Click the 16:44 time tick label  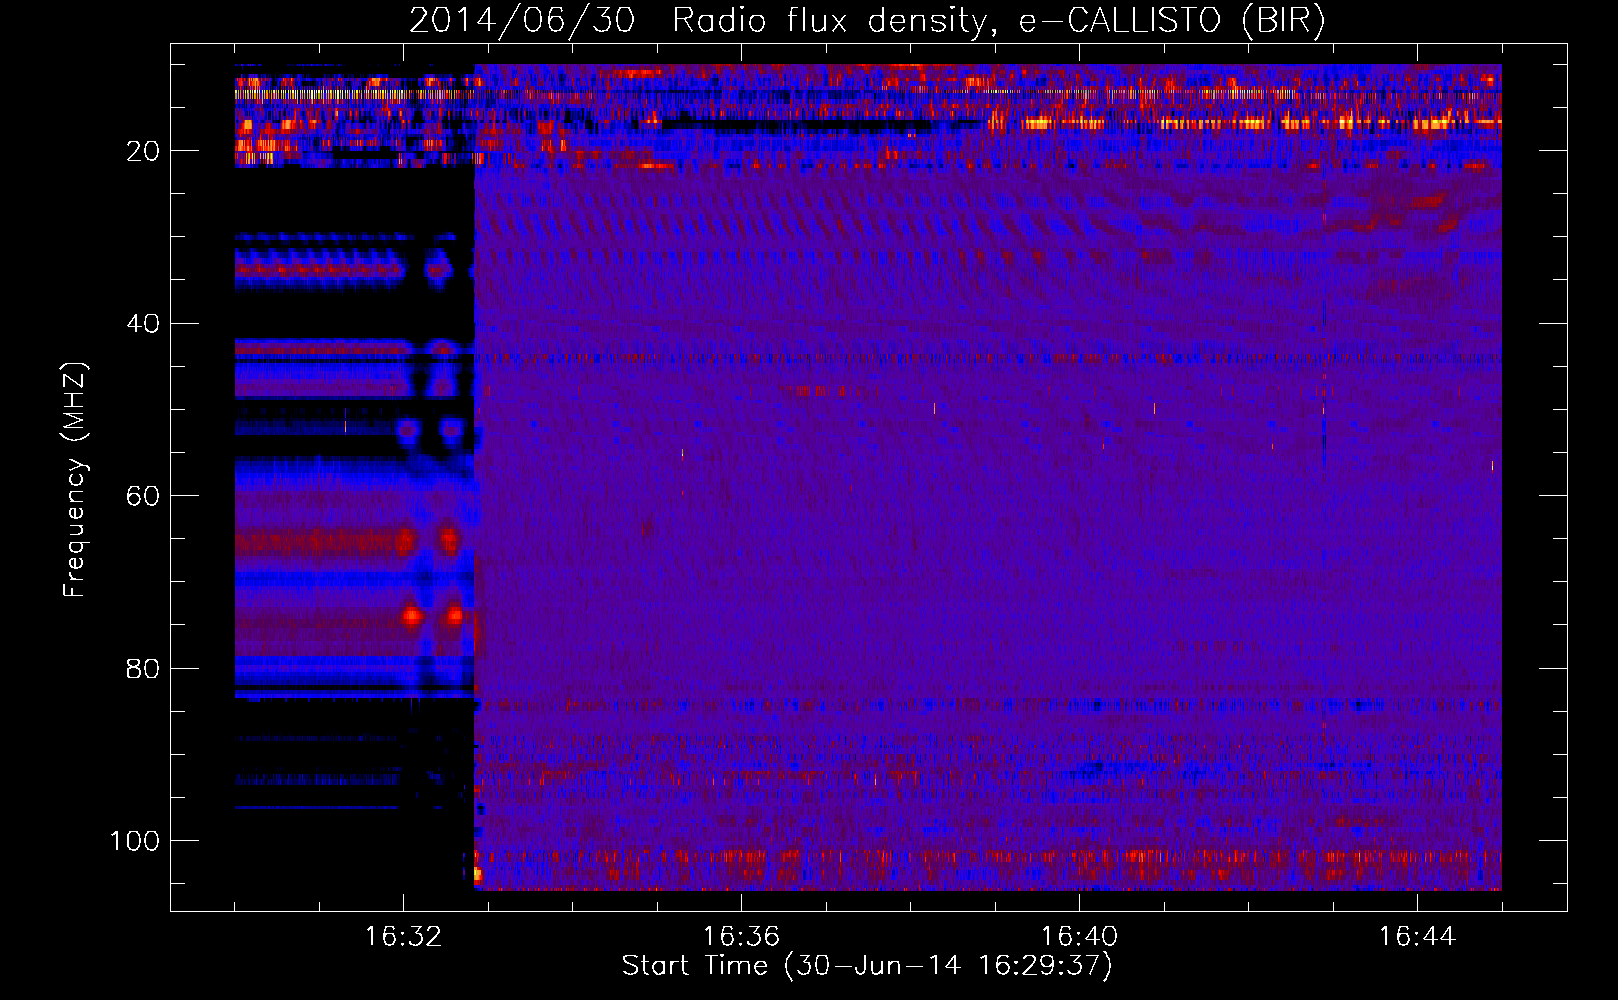1417,937
